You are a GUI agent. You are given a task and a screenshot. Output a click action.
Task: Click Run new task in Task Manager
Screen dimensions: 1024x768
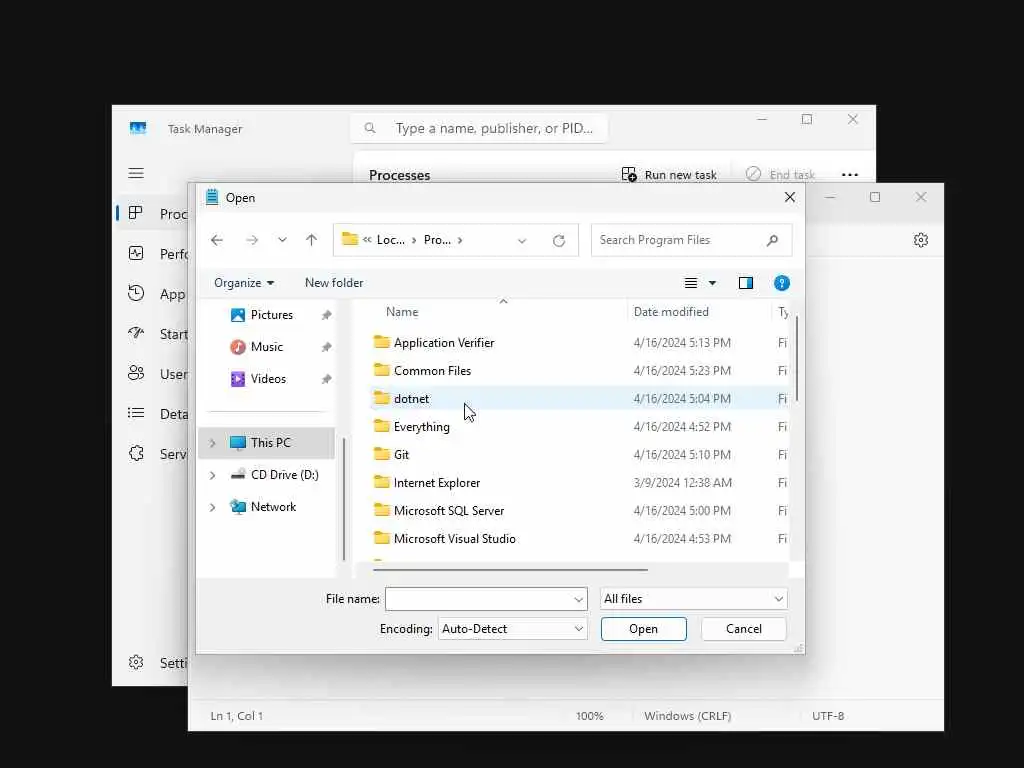point(669,174)
